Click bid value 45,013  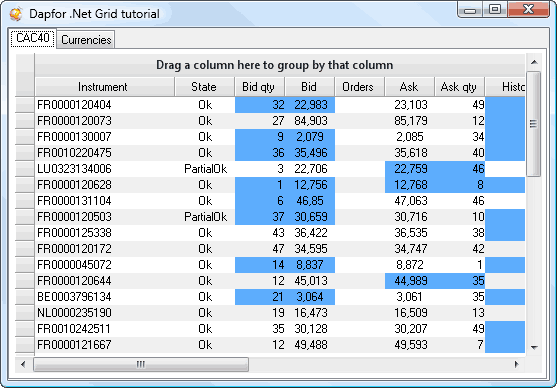(x=311, y=281)
